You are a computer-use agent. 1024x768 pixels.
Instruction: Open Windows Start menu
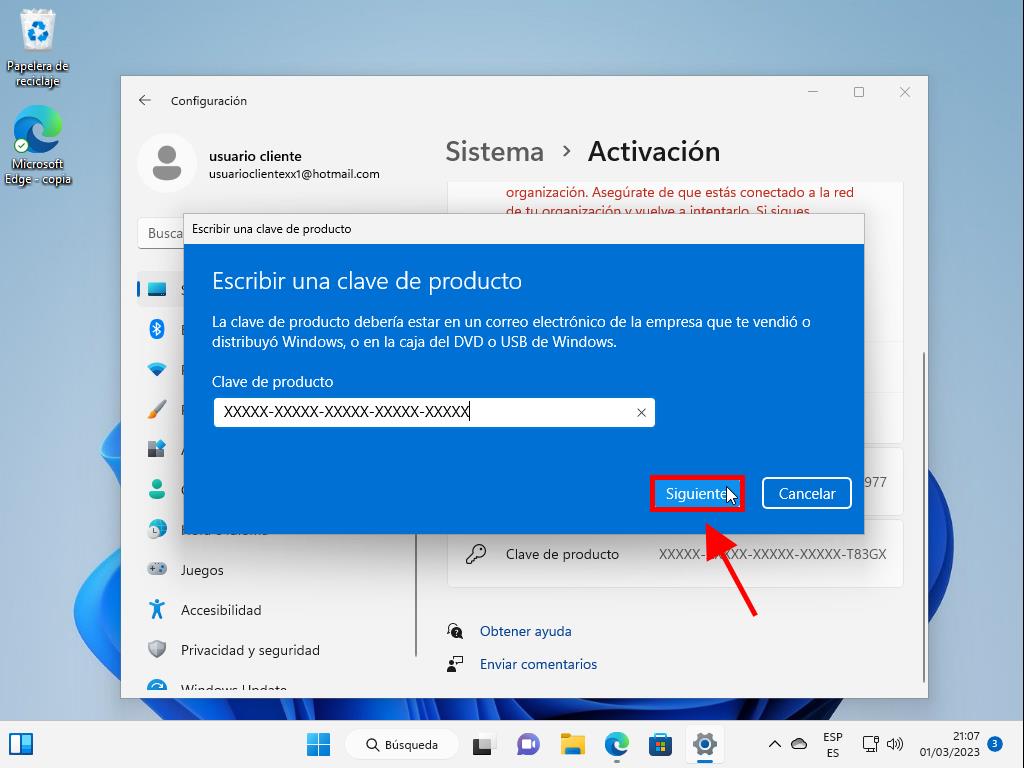[x=318, y=745]
